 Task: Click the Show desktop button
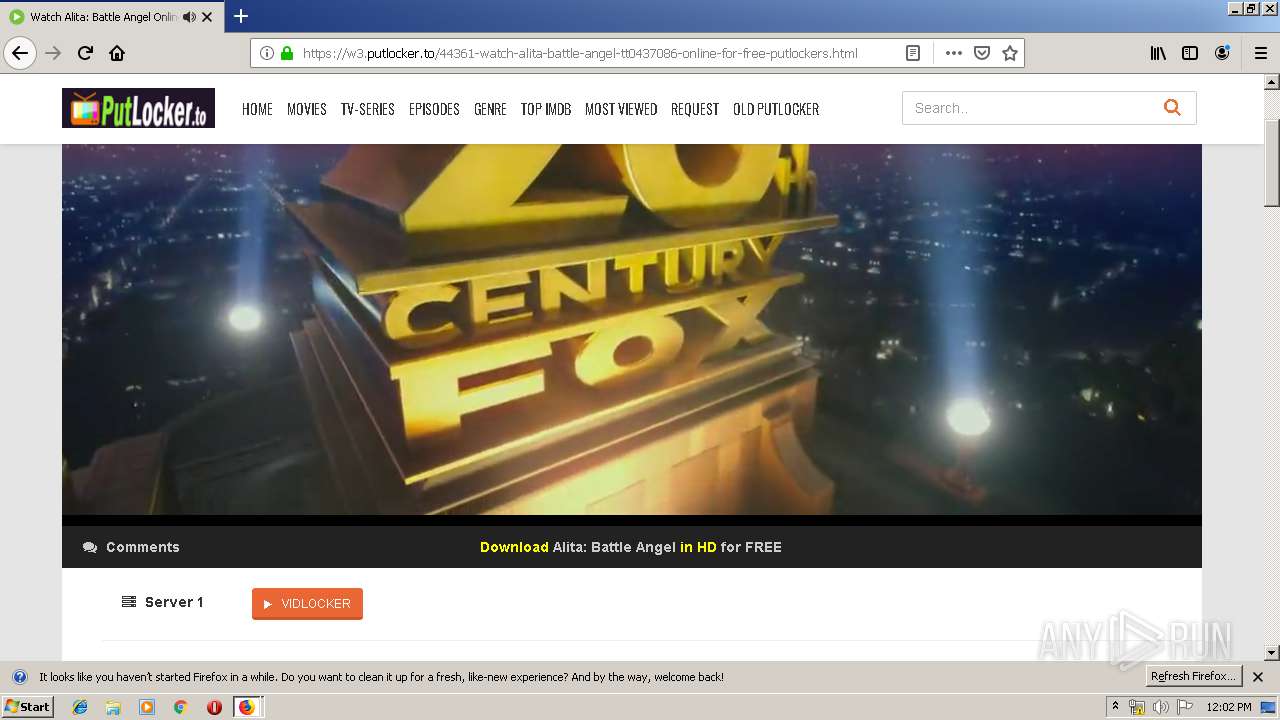[1269, 707]
